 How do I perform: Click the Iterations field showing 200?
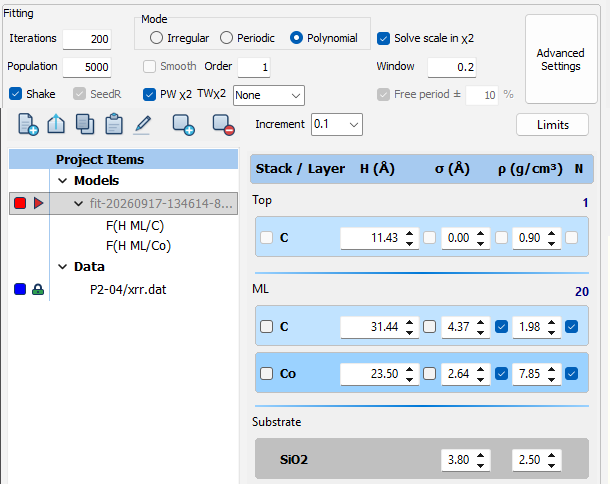tap(87, 39)
